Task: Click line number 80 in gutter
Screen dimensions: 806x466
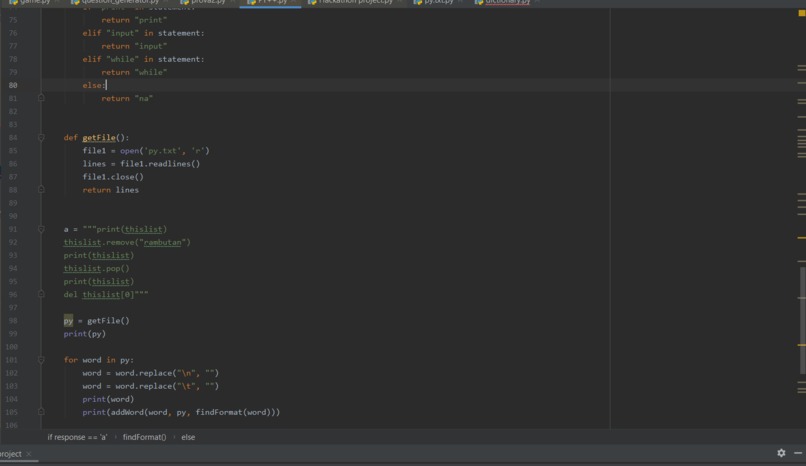Action: [13, 85]
